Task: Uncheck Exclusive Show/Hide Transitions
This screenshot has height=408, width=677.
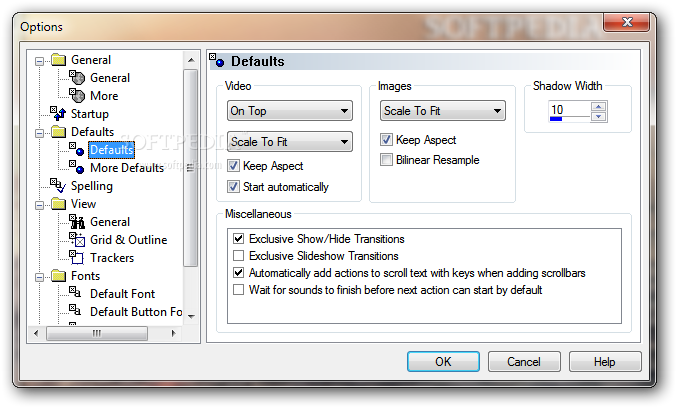Action: pyautogui.click(x=238, y=239)
